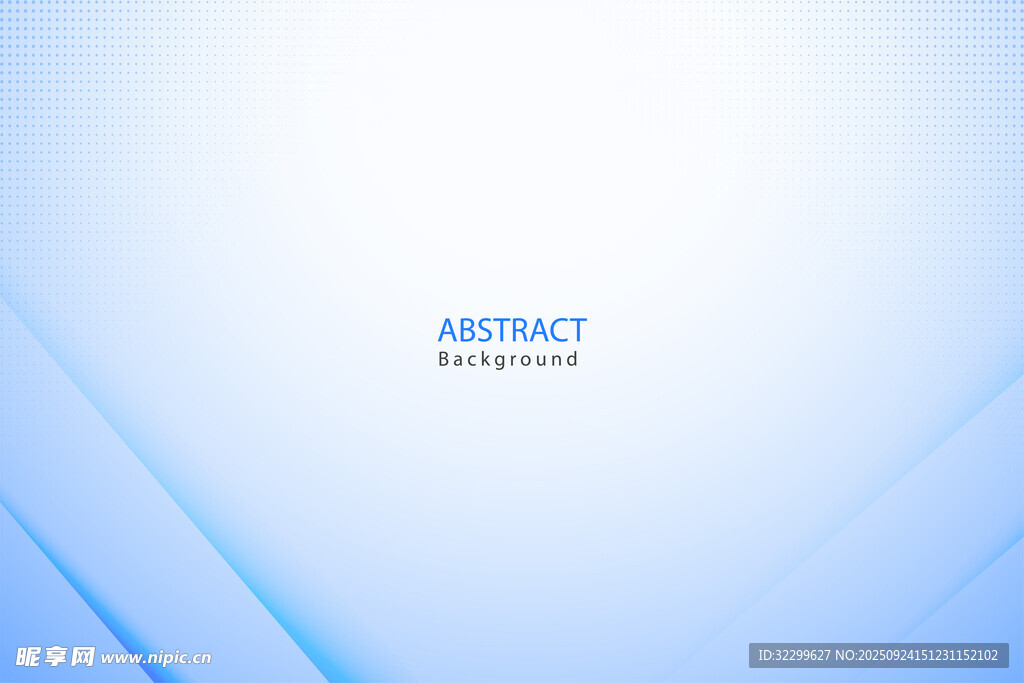The height and width of the screenshot is (683, 1024).
Task: Click the Background subtitle text
Action: pyautogui.click(x=508, y=359)
